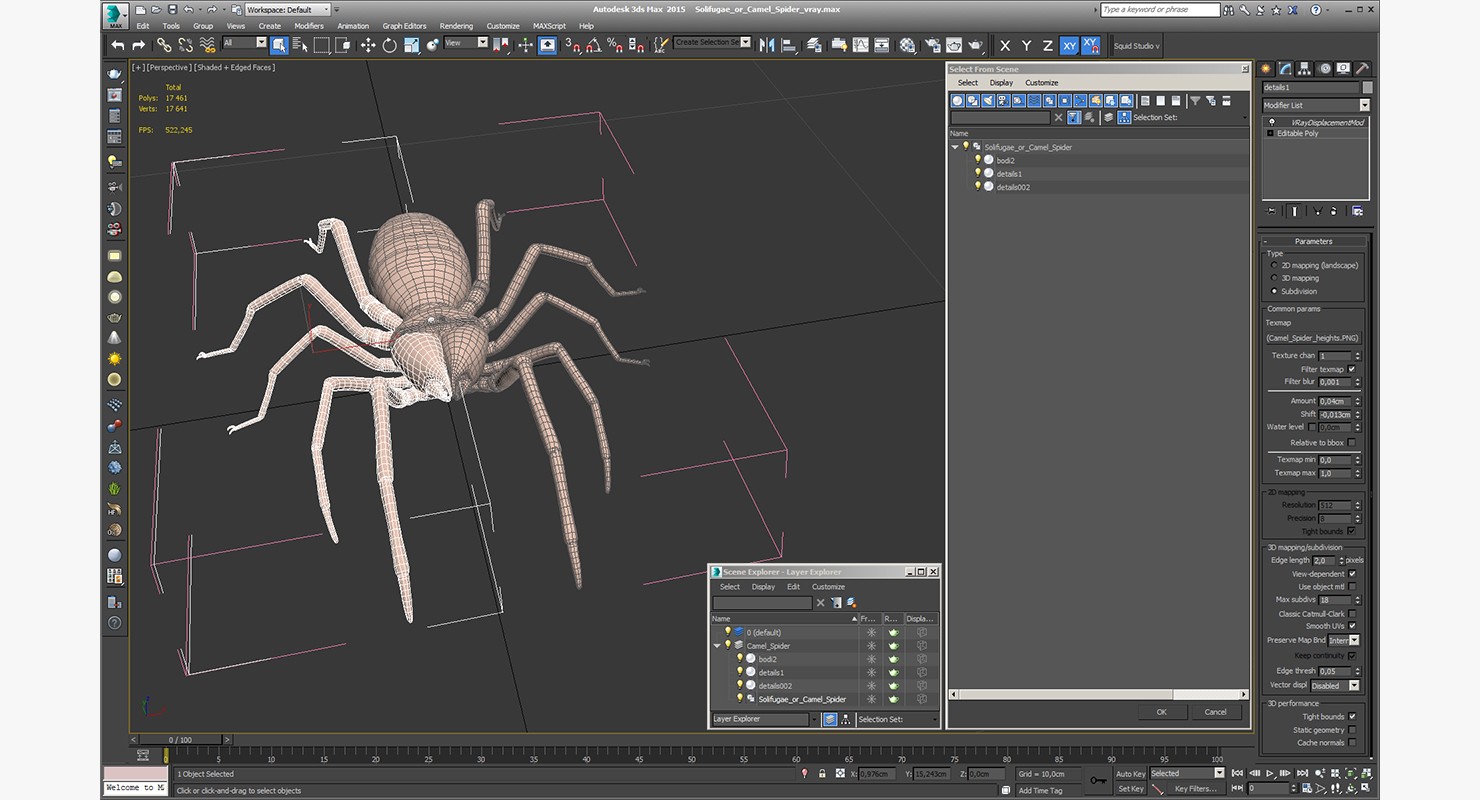
Task: Enable the Use object mtl checkbox
Action: point(1352,587)
